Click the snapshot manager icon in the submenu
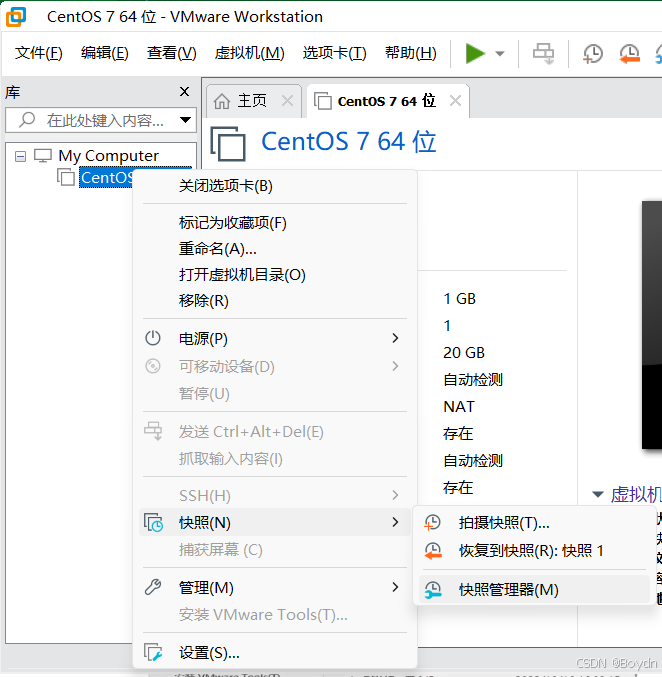This screenshot has height=677, width=662. 433,590
